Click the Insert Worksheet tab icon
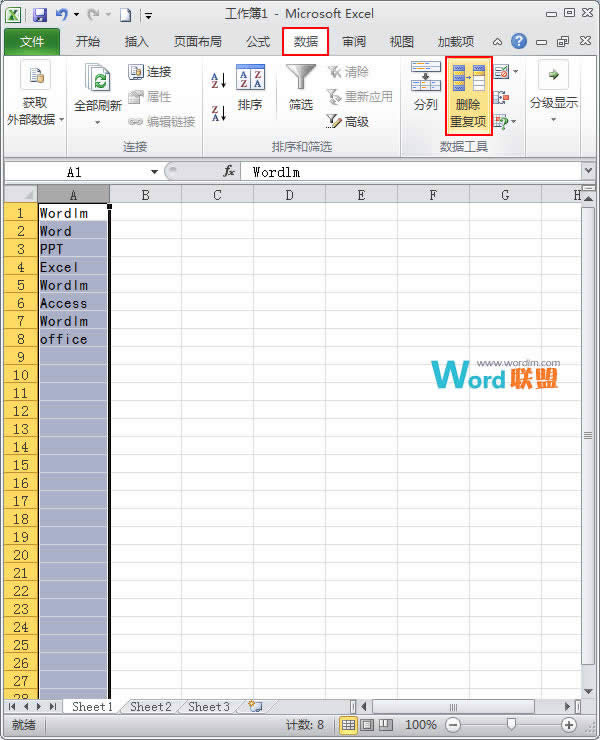Screen dimensions: 600x740 pos(255,706)
